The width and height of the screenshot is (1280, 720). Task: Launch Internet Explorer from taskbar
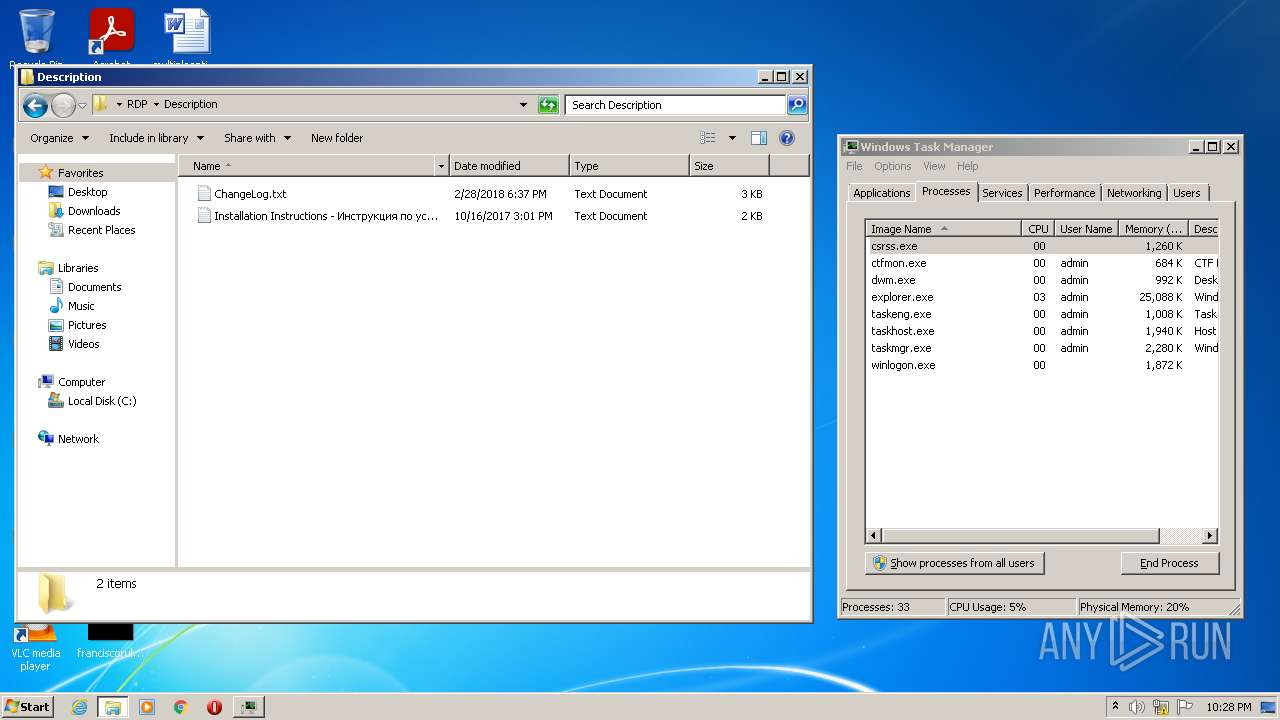click(79, 707)
